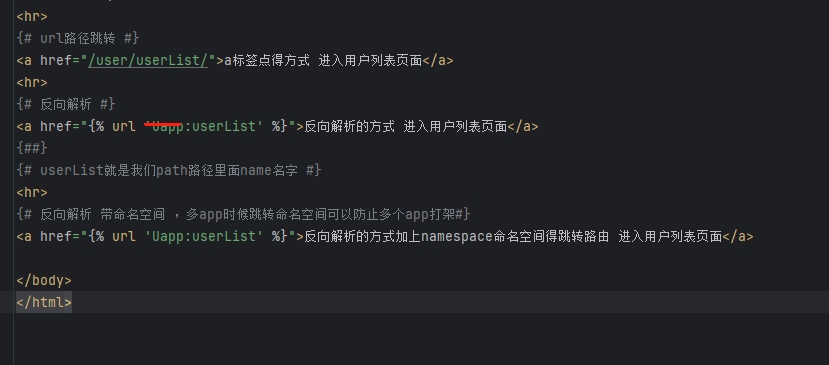Click the text '反向解析的方式 进入用户列表页面'
The height and width of the screenshot is (365, 829).
pos(406,126)
